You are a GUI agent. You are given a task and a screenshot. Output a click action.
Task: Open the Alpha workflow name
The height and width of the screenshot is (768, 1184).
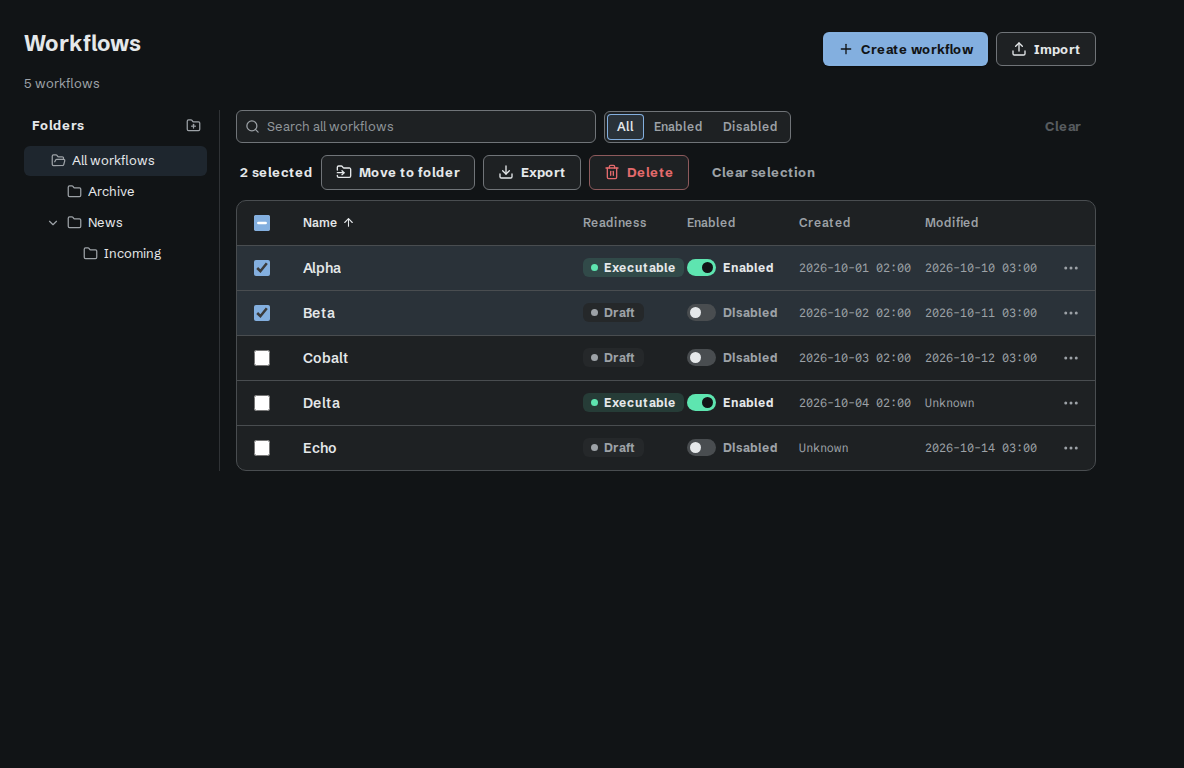(322, 268)
